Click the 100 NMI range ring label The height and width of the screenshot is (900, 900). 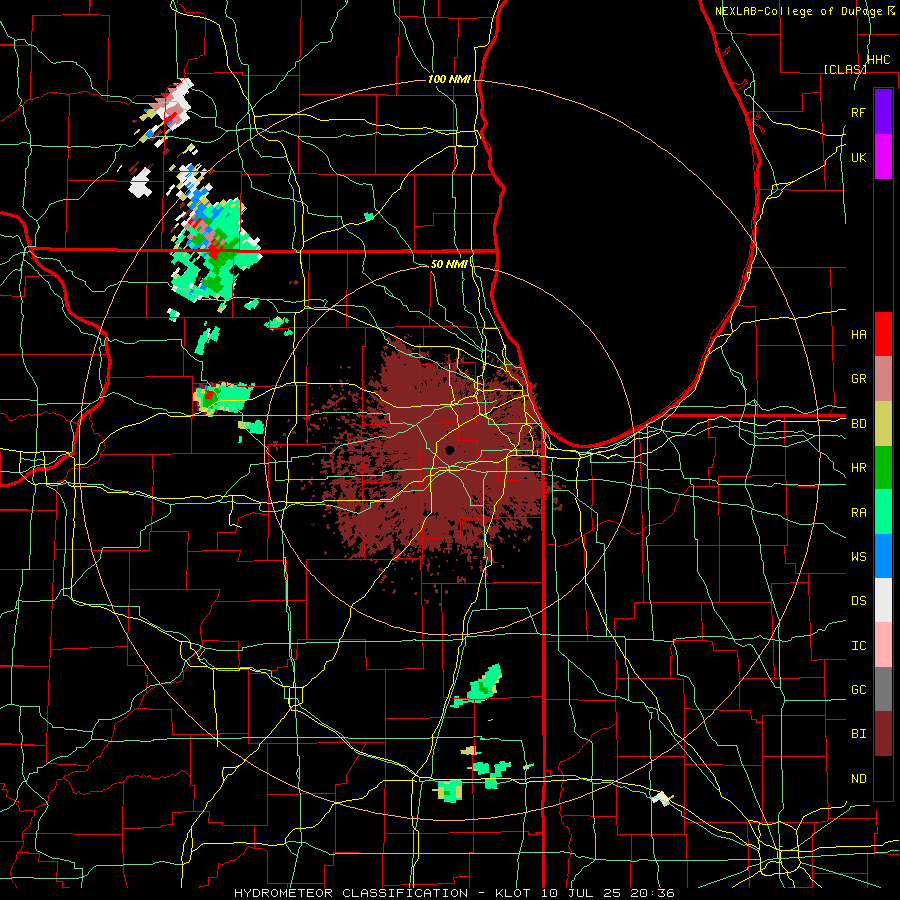point(449,79)
